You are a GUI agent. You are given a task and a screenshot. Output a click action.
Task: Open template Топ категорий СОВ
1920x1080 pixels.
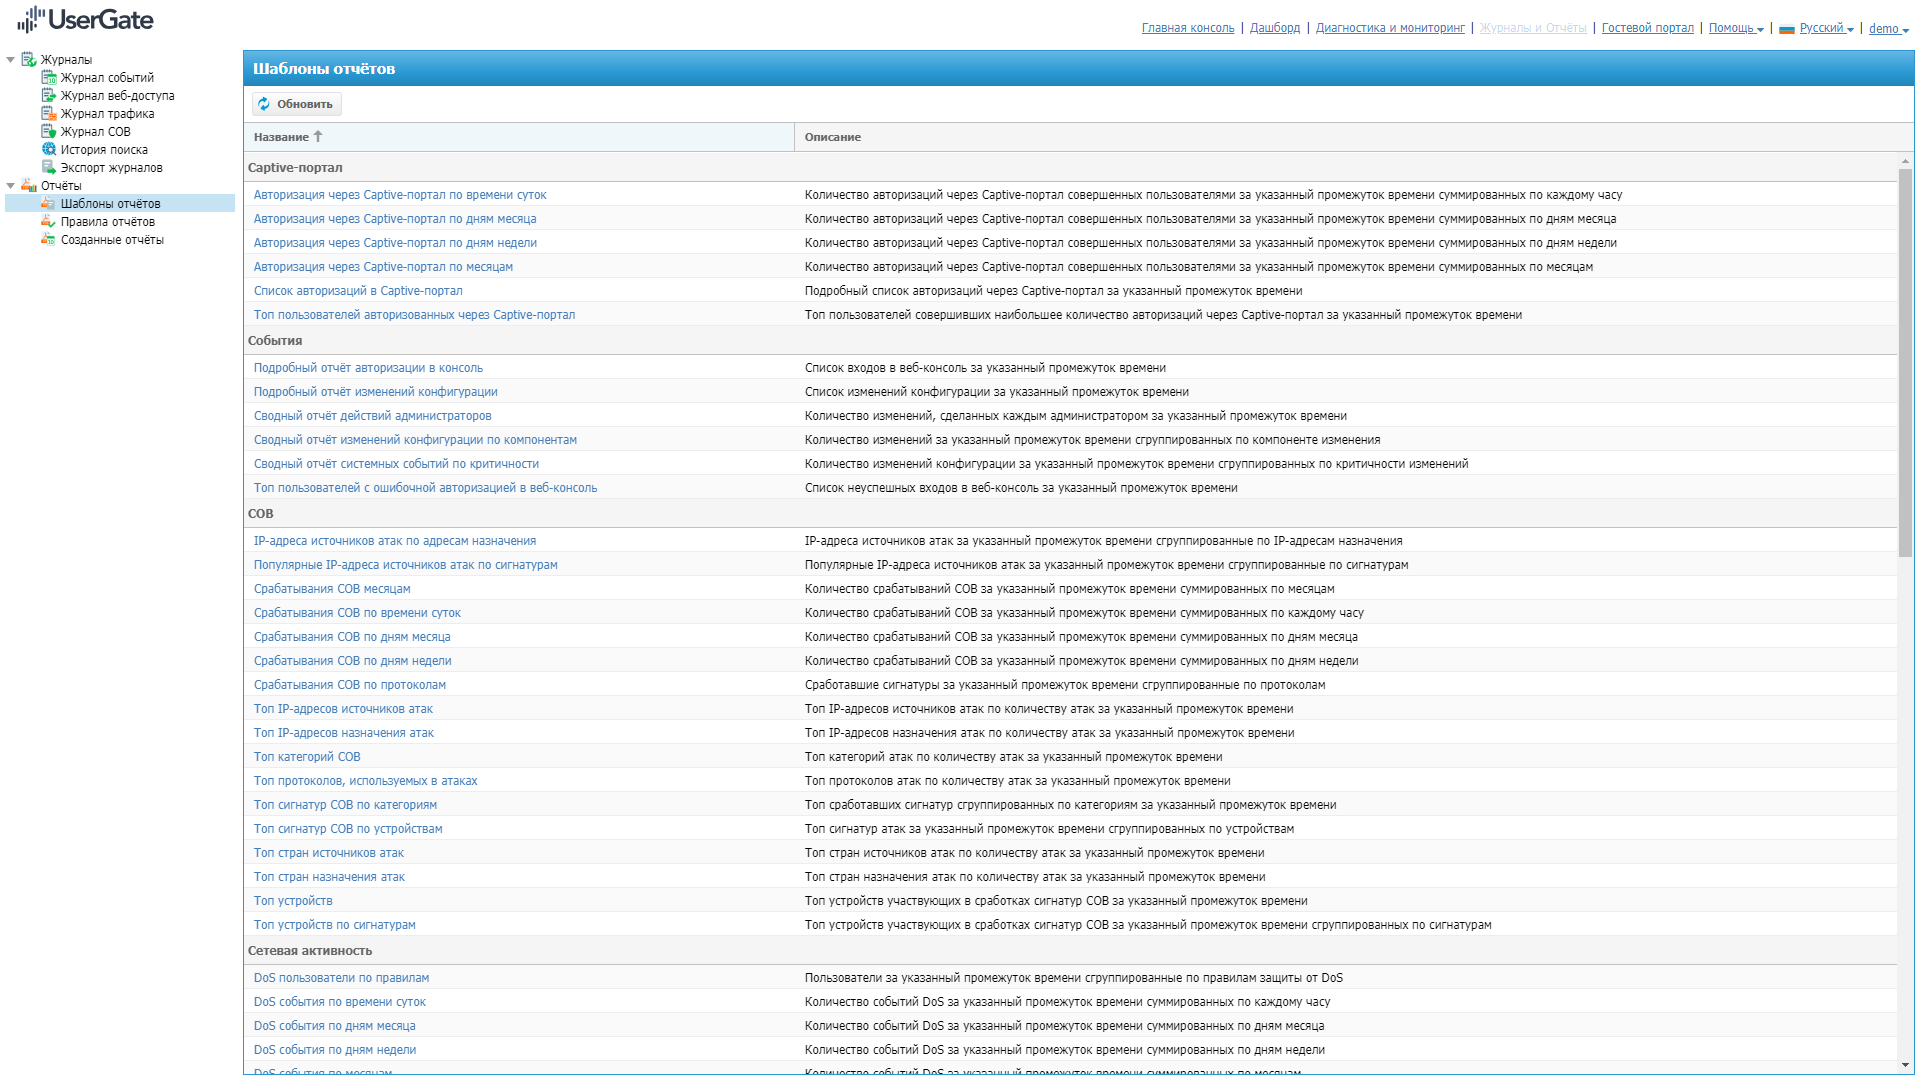coord(307,757)
